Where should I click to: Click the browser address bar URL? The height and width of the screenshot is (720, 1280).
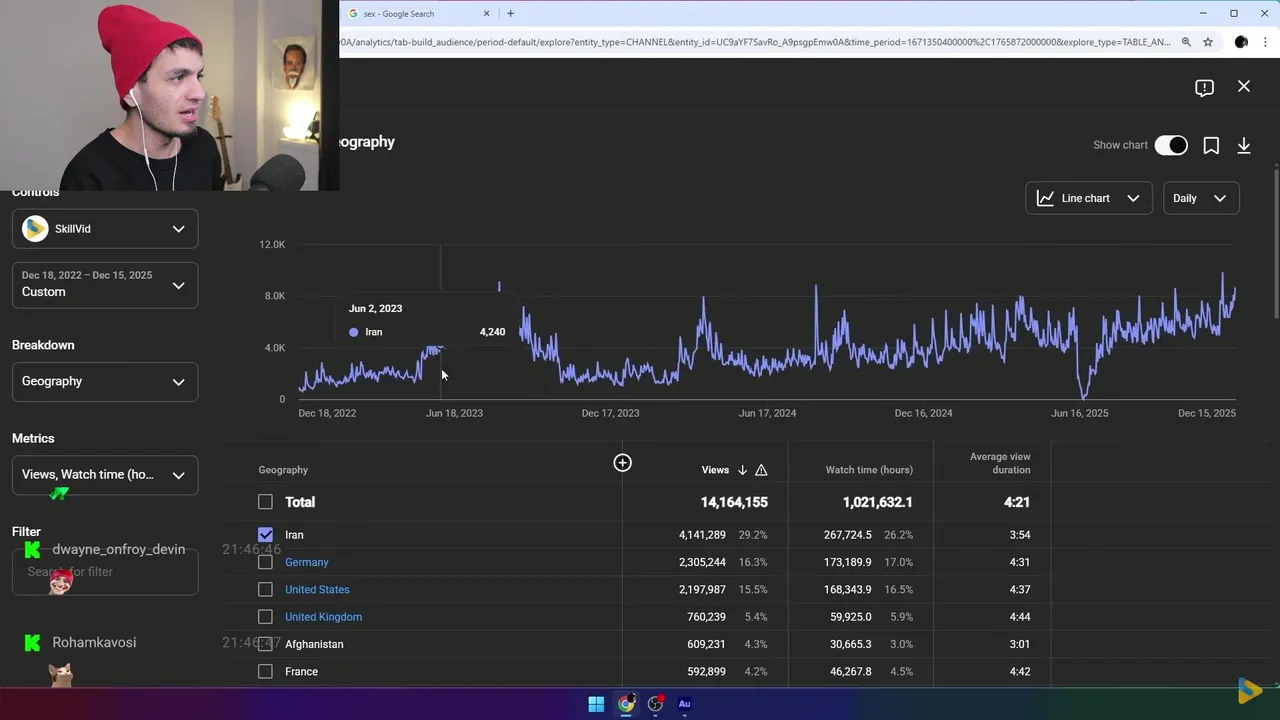click(755, 42)
